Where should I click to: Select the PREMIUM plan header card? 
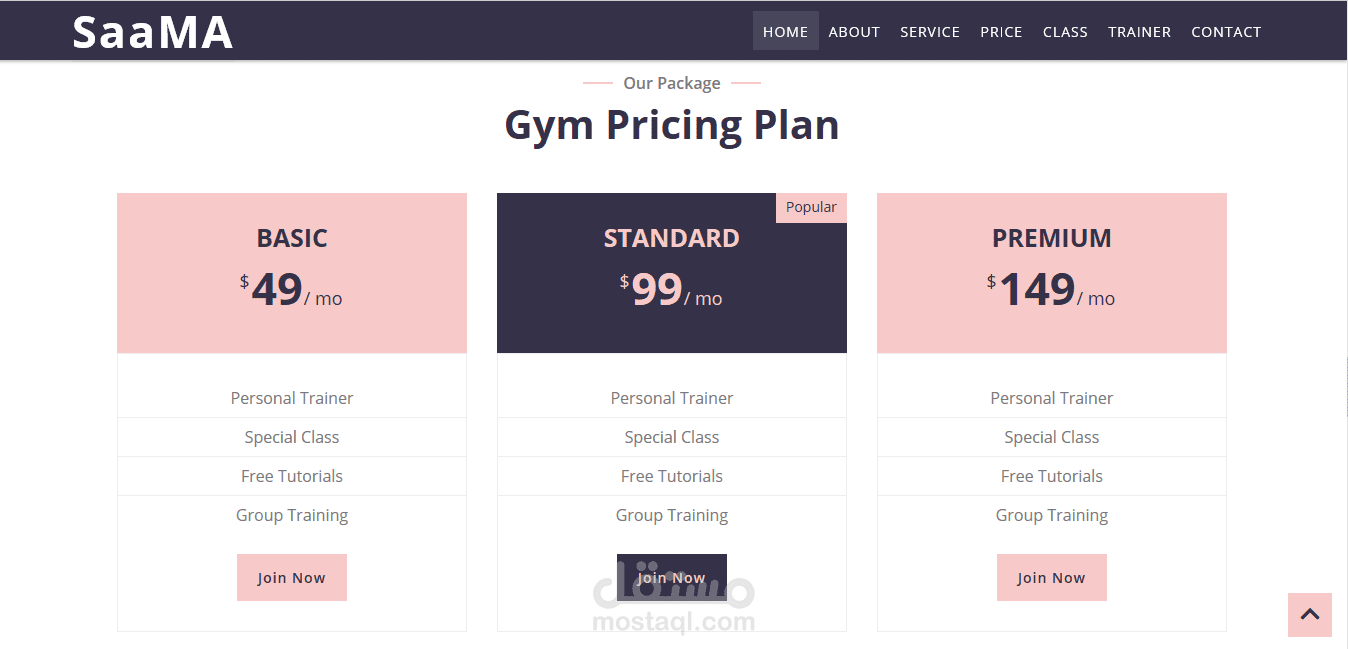pyautogui.click(x=1052, y=272)
